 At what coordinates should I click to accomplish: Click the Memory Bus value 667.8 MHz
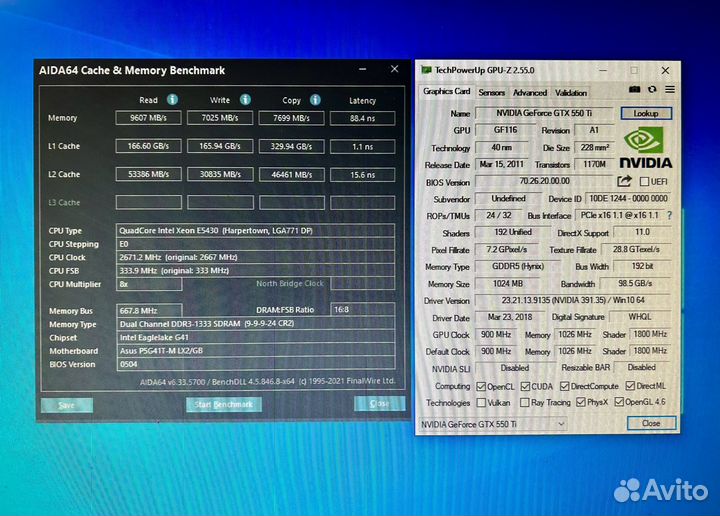click(149, 311)
